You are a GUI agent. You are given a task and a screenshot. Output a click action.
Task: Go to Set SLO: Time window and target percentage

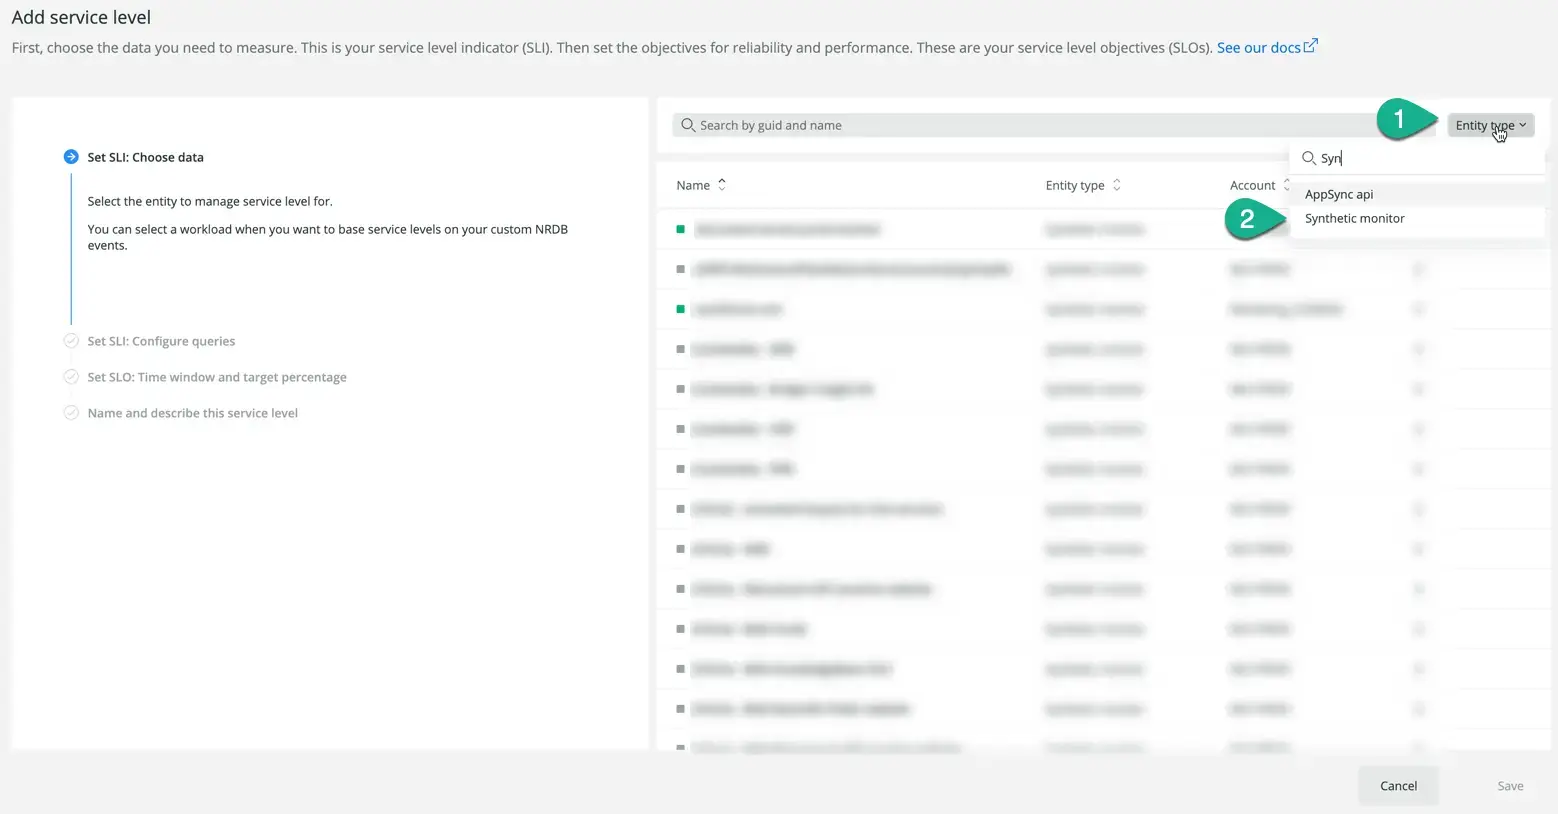[x=217, y=377]
